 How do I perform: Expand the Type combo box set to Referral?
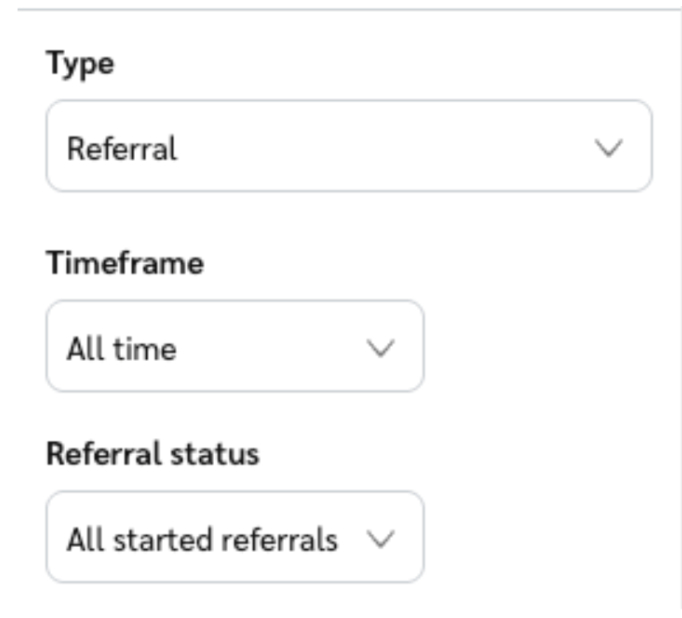tap(348, 146)
